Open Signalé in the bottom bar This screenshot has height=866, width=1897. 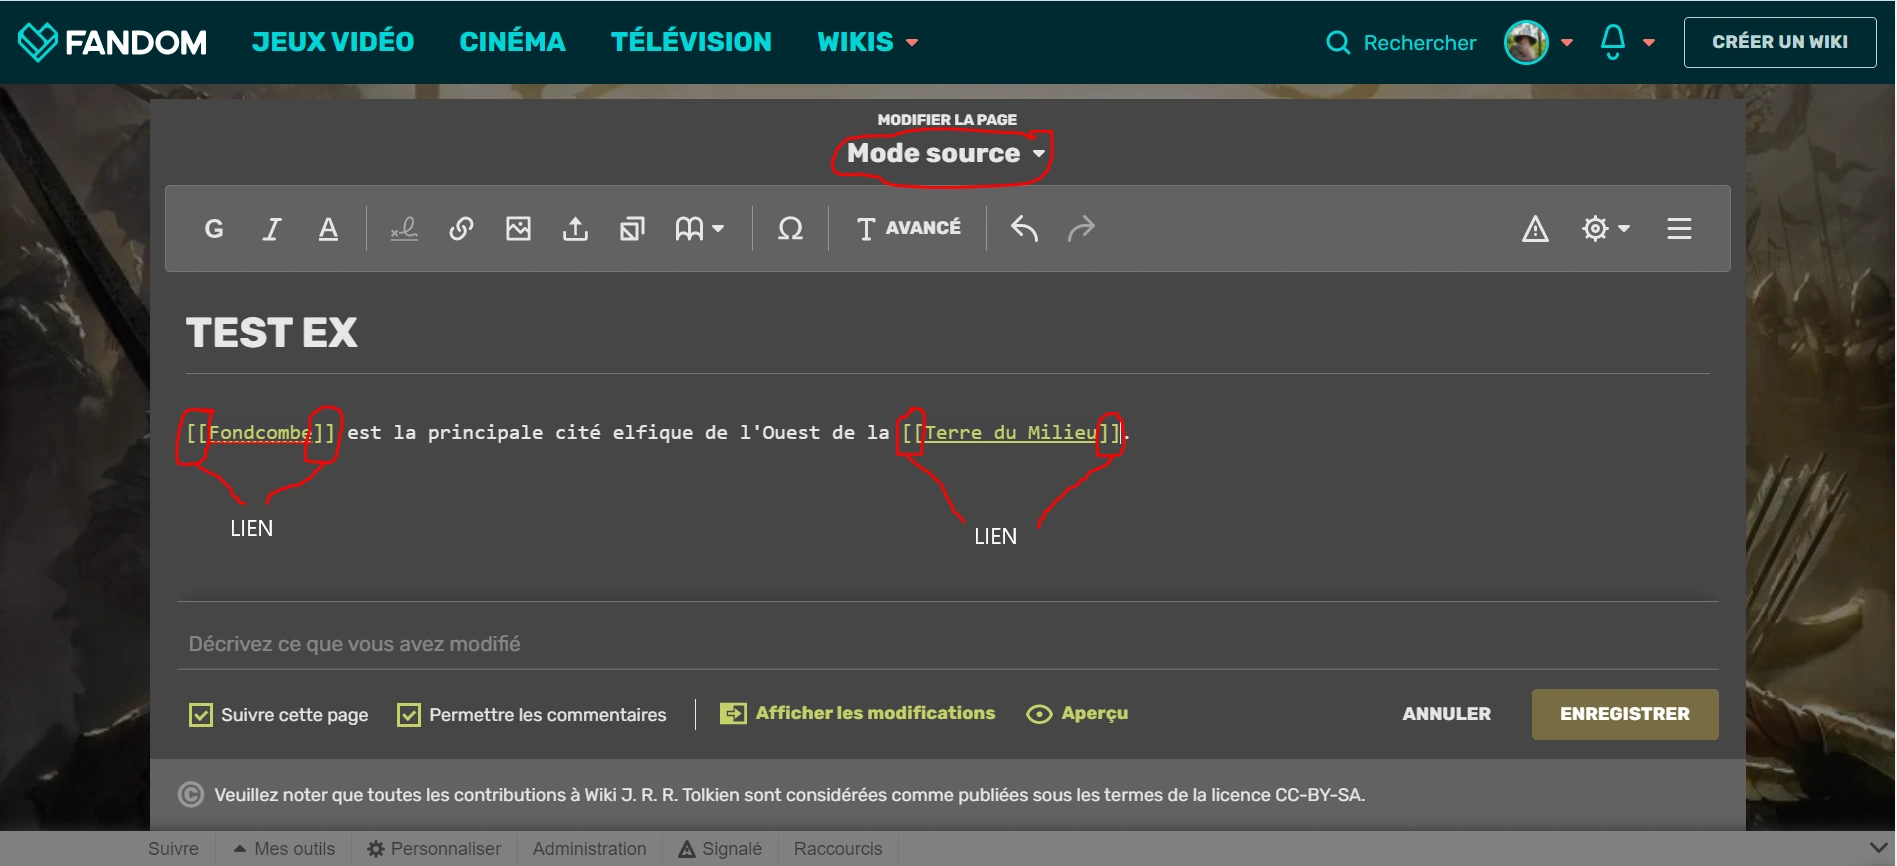720,849
